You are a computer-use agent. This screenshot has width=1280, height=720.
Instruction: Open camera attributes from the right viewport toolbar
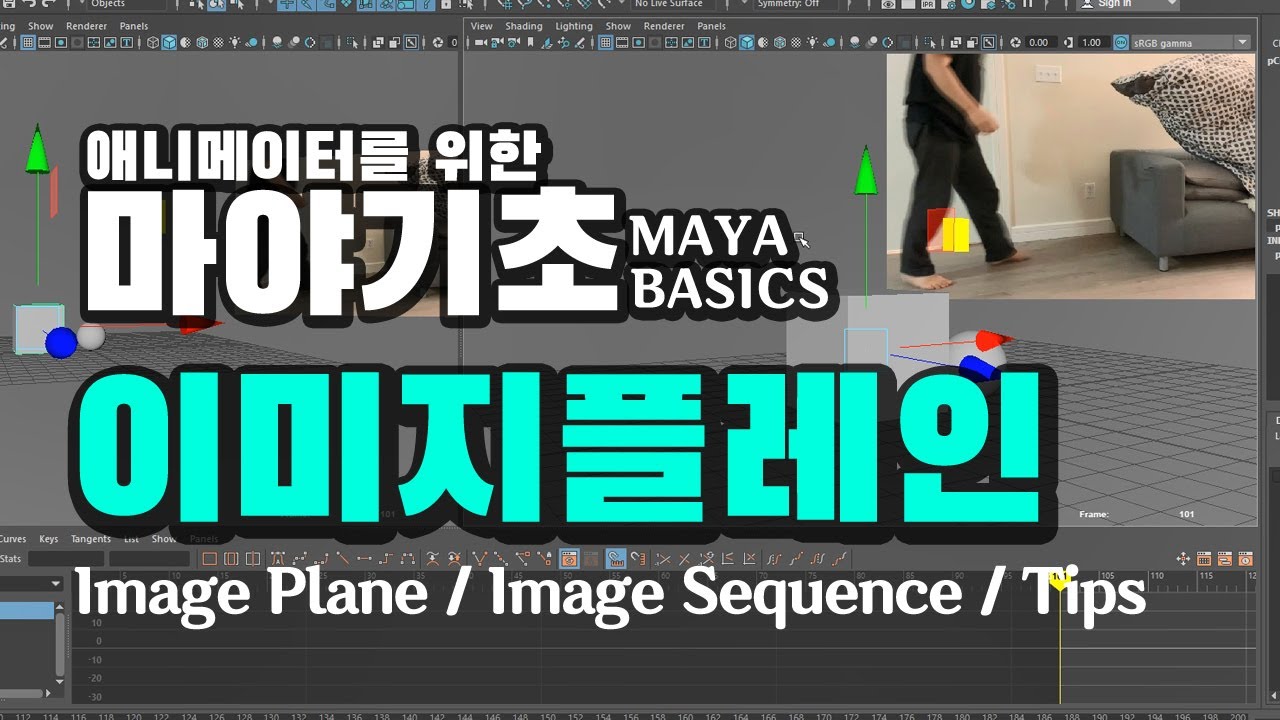(513, 43)
